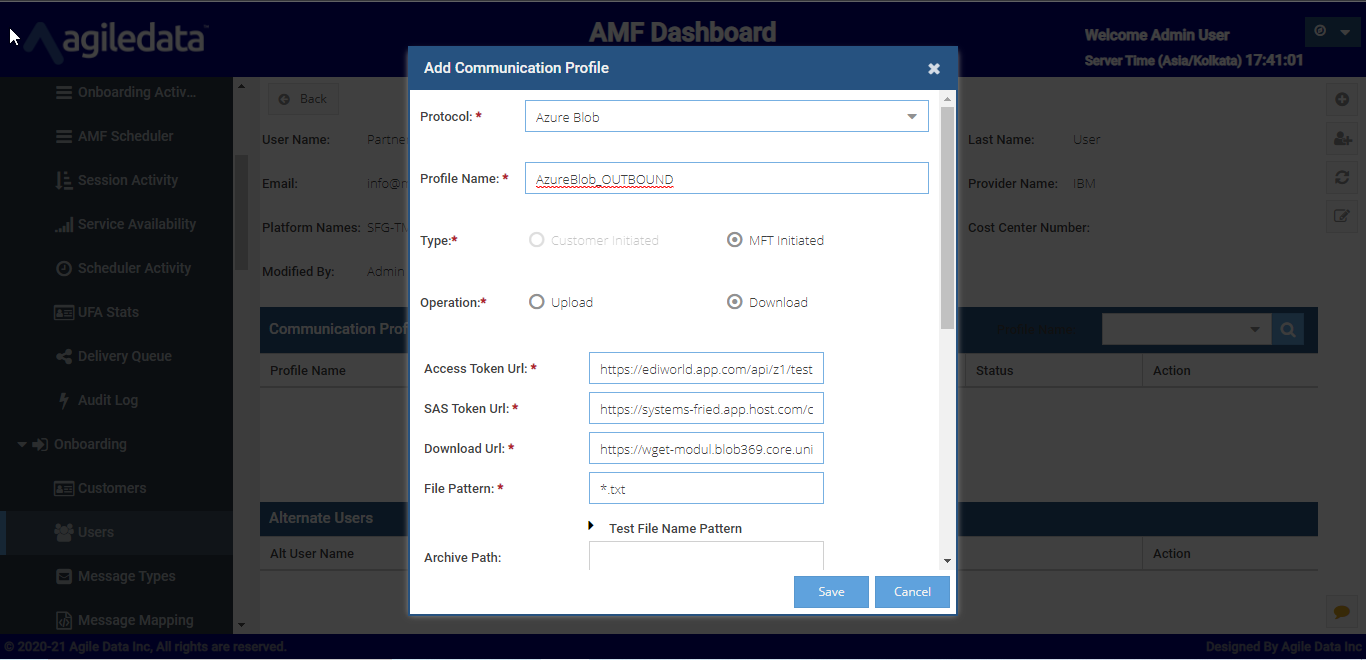Viewport: 1366px width, 660px height.
Task: Close the Add Communication Profile dialog
Action: point(934,68)
